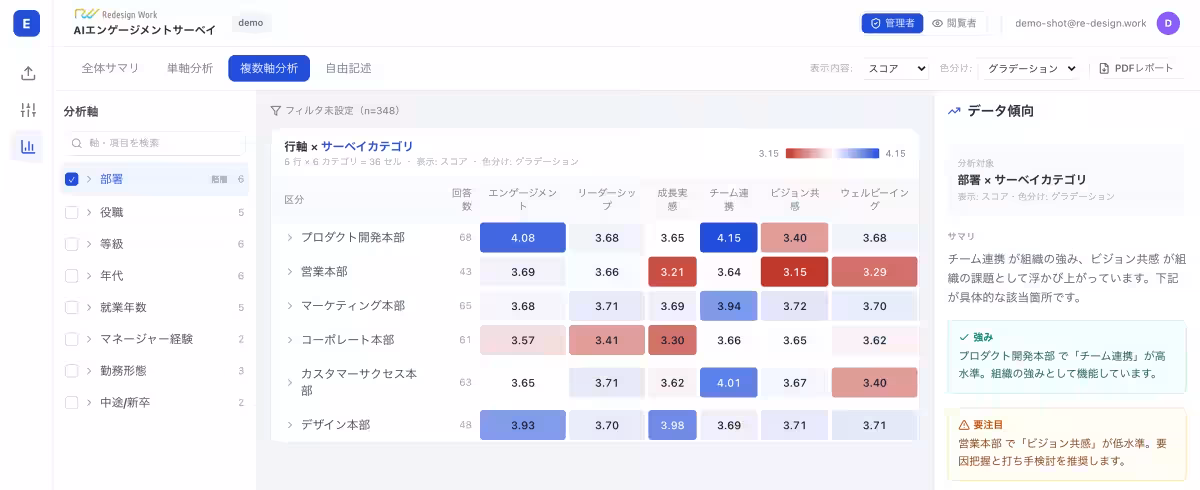Image resolution: width=1200 pixels, height=490 pixels.
Task: Click the 3.41 リーダーシップ cell
Action: click(607, 340)
